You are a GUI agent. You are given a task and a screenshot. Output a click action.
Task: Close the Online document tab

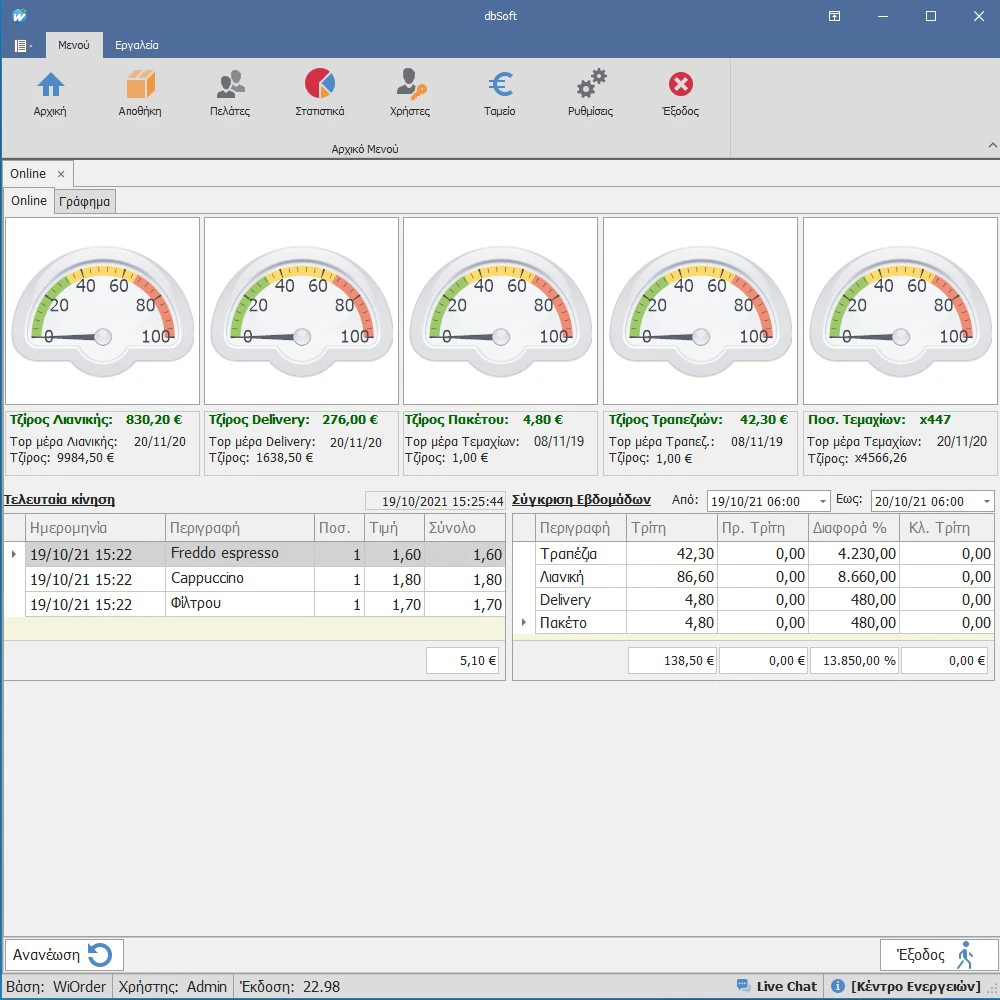click(61, 174)
